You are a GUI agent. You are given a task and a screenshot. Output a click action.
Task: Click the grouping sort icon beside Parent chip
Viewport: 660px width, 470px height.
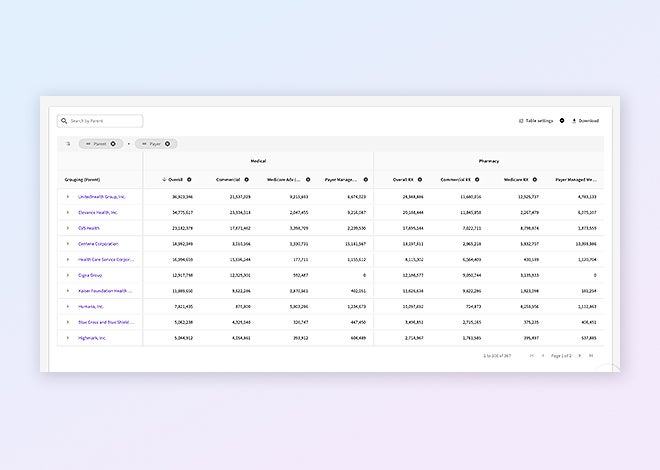(68, 144)
